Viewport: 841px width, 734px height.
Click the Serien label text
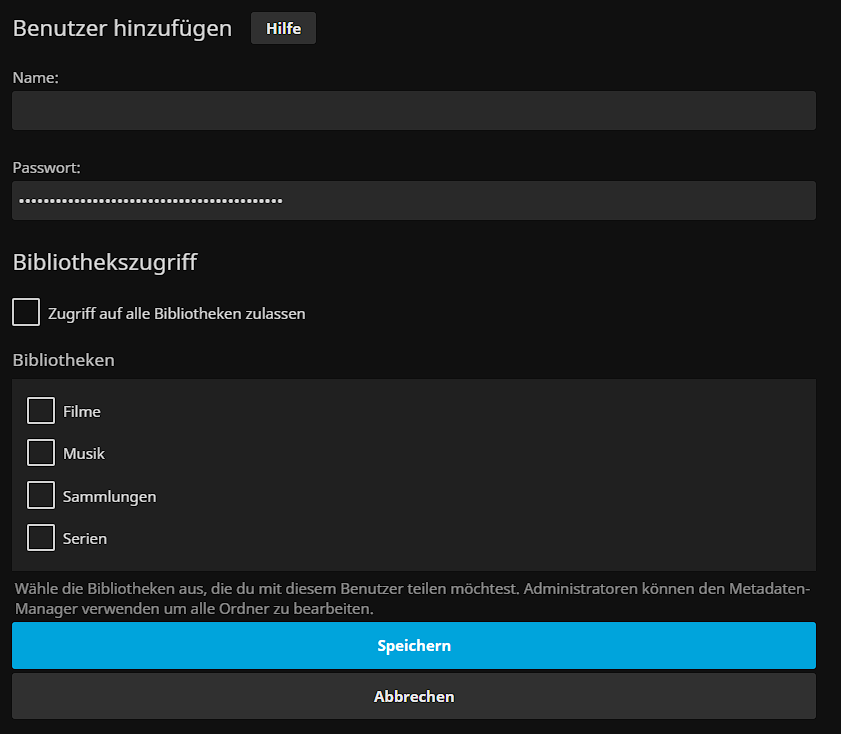(x=85, y=539)
